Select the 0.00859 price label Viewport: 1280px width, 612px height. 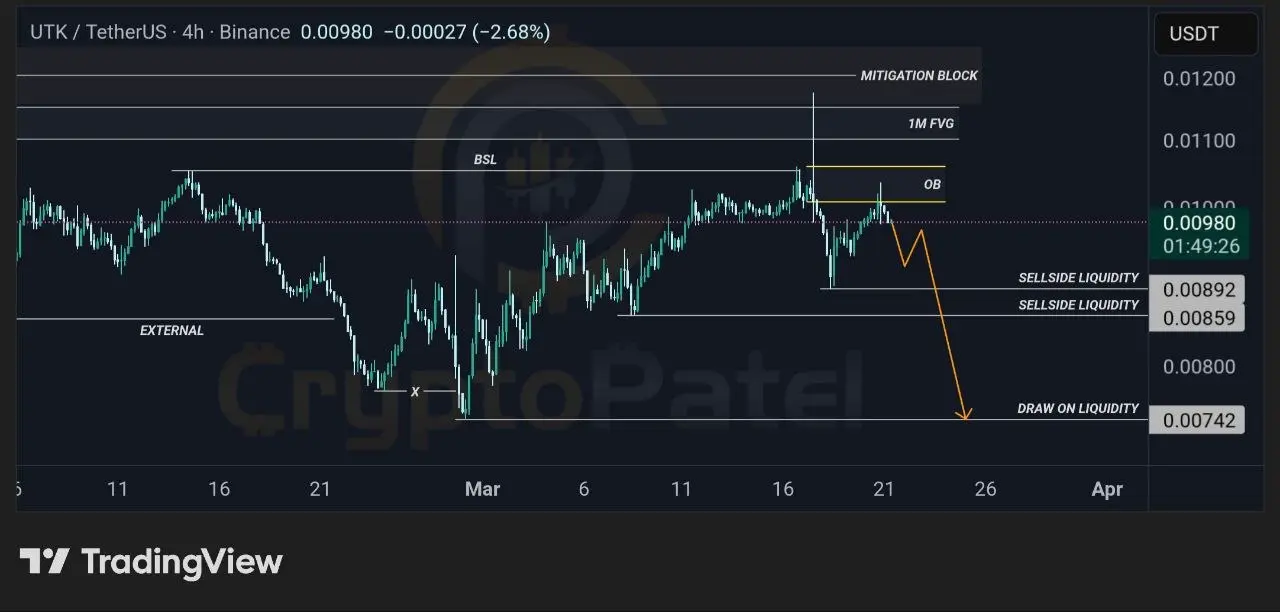click(1198, 319)
